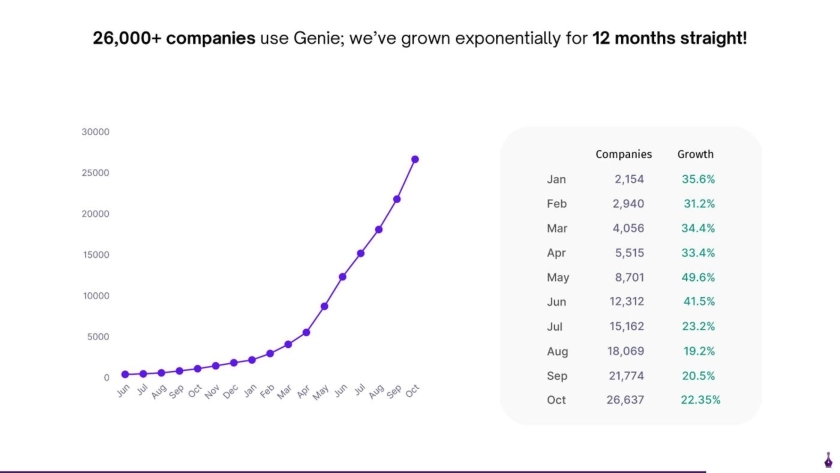Click the Companies column header
This screenshot has height=473, width=840.
point(623,154)
